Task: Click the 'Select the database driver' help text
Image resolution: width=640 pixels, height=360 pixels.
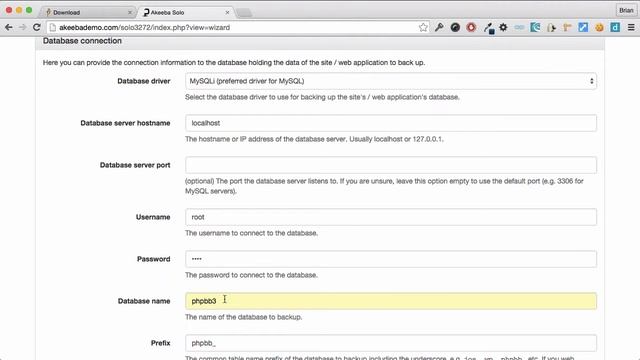Action: [x=322, y=97]
